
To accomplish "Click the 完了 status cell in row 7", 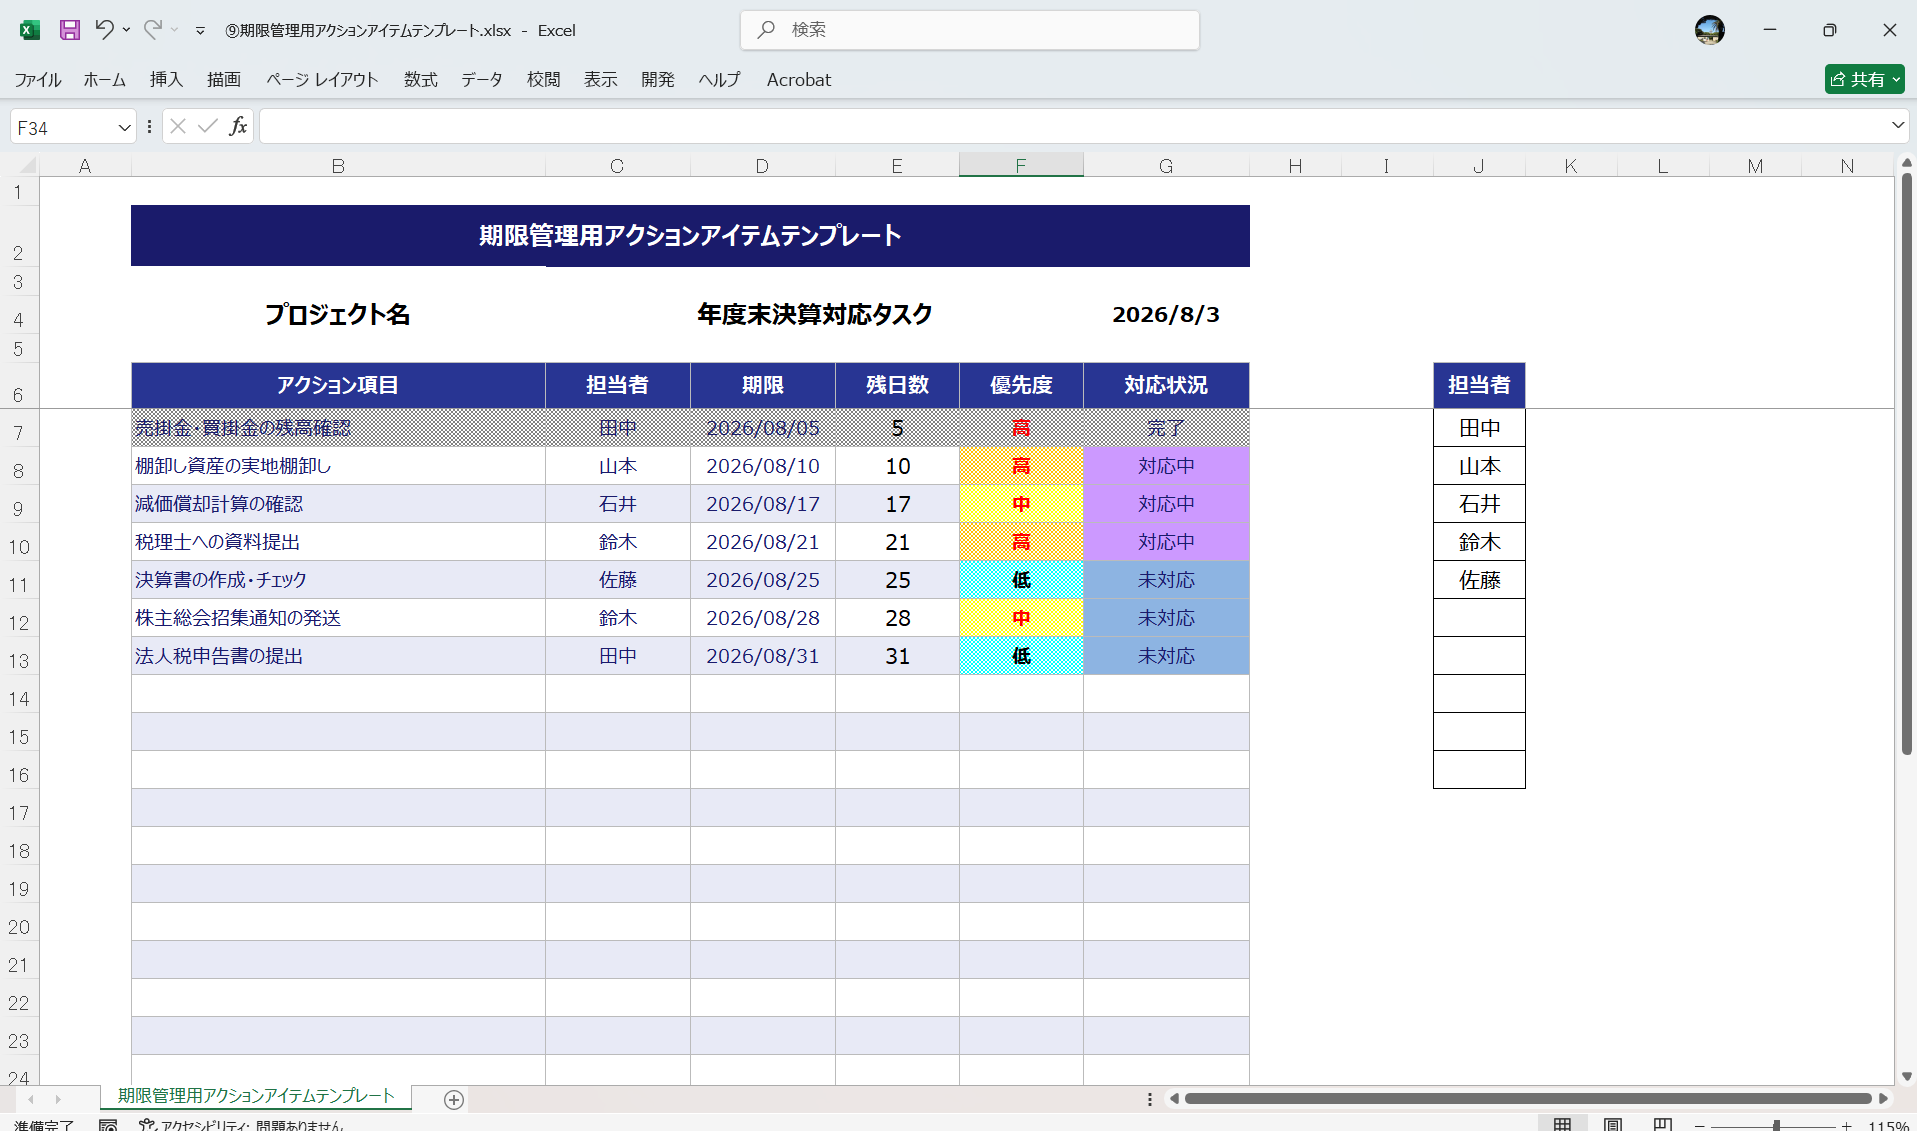I will tap(1166, 428).
